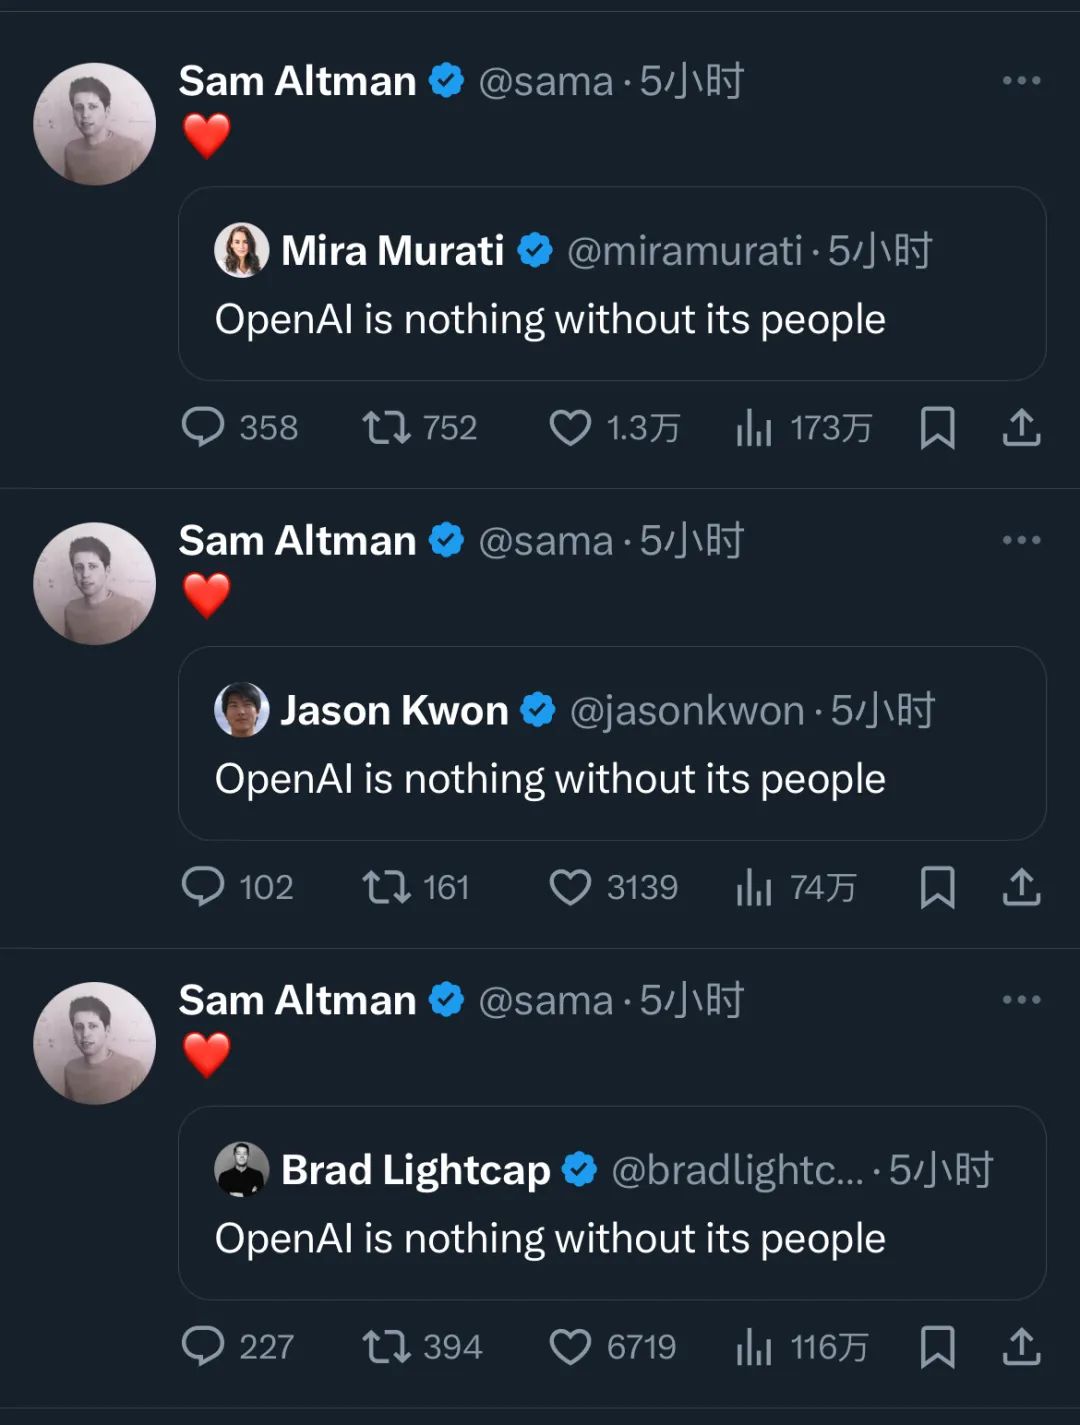Open more options on third Sam Altman tweet
The width and height of the screenshot is (1080, 1425).
pos(1021,999)
